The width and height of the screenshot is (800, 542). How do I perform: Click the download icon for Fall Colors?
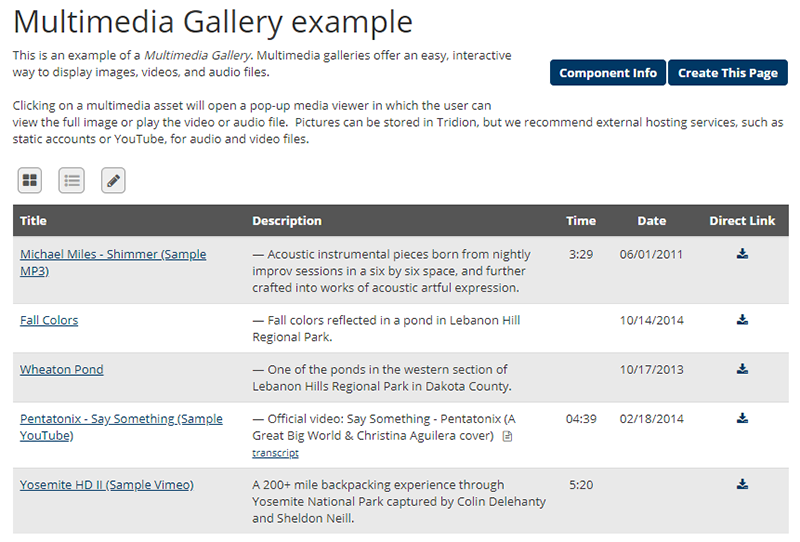point(742,320)
